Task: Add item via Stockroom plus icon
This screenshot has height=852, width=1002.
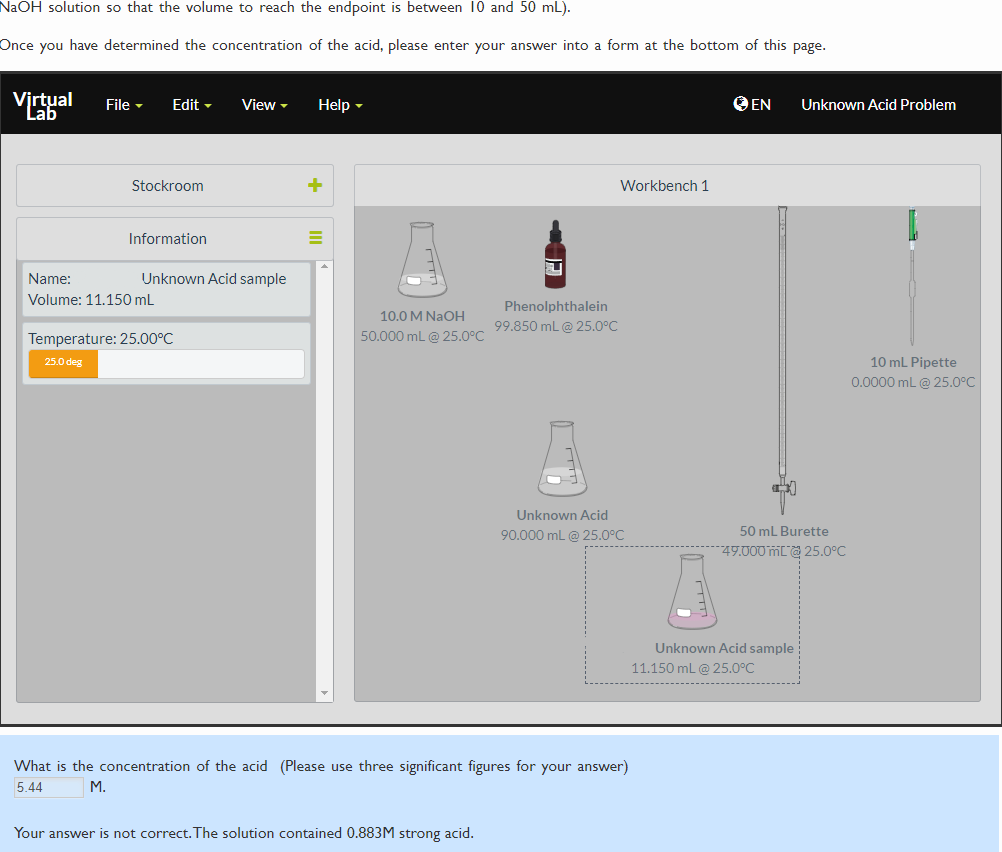Action: (x=315, y=185)
